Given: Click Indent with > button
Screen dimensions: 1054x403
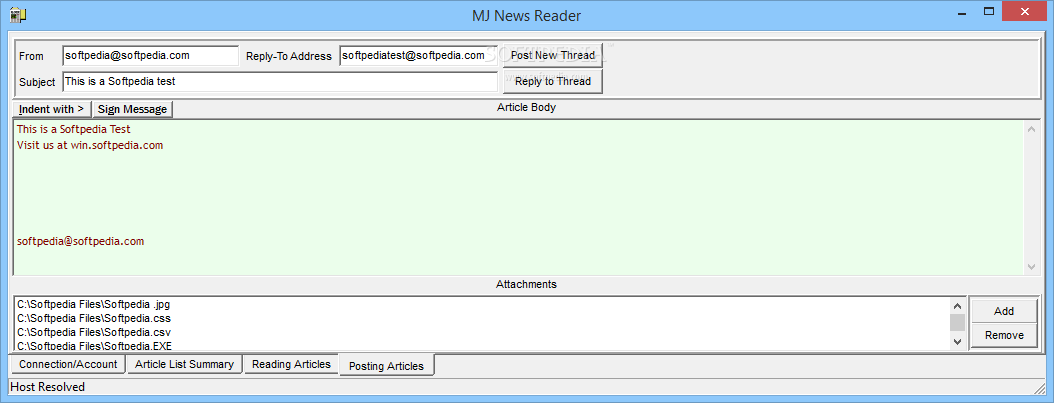Looking at the screenshot, I should click(51, 109).
